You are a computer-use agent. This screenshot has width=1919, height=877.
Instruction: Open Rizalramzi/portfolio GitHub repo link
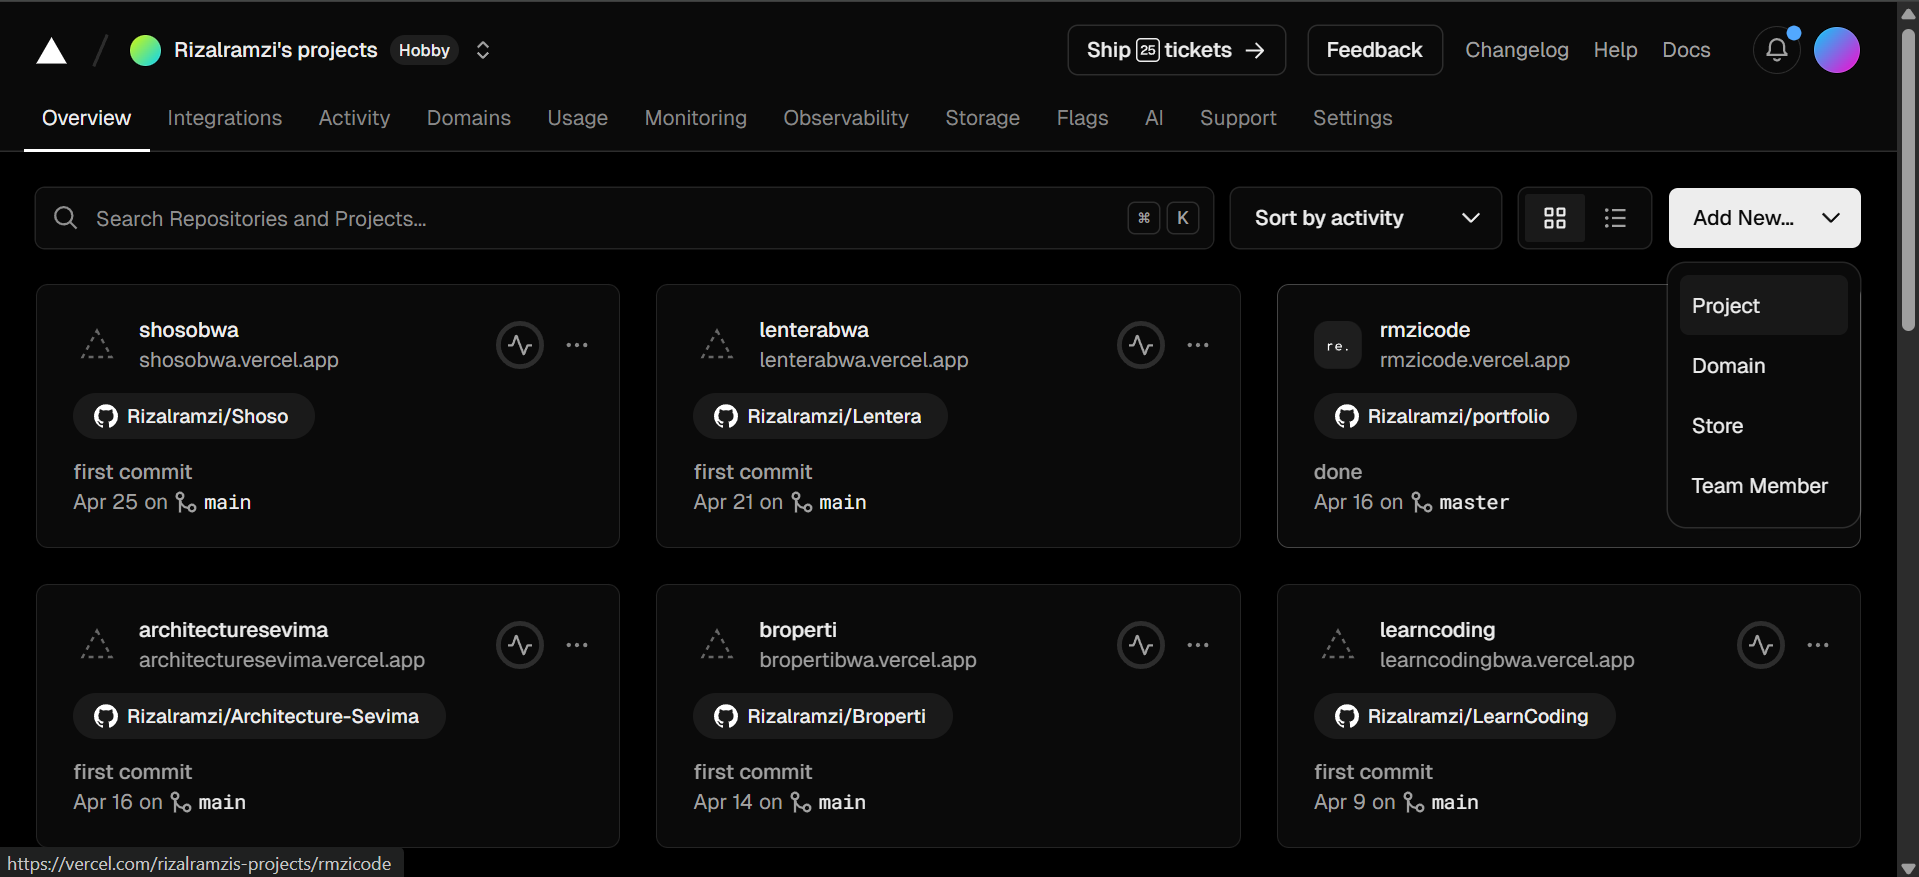coord(1445,416)
